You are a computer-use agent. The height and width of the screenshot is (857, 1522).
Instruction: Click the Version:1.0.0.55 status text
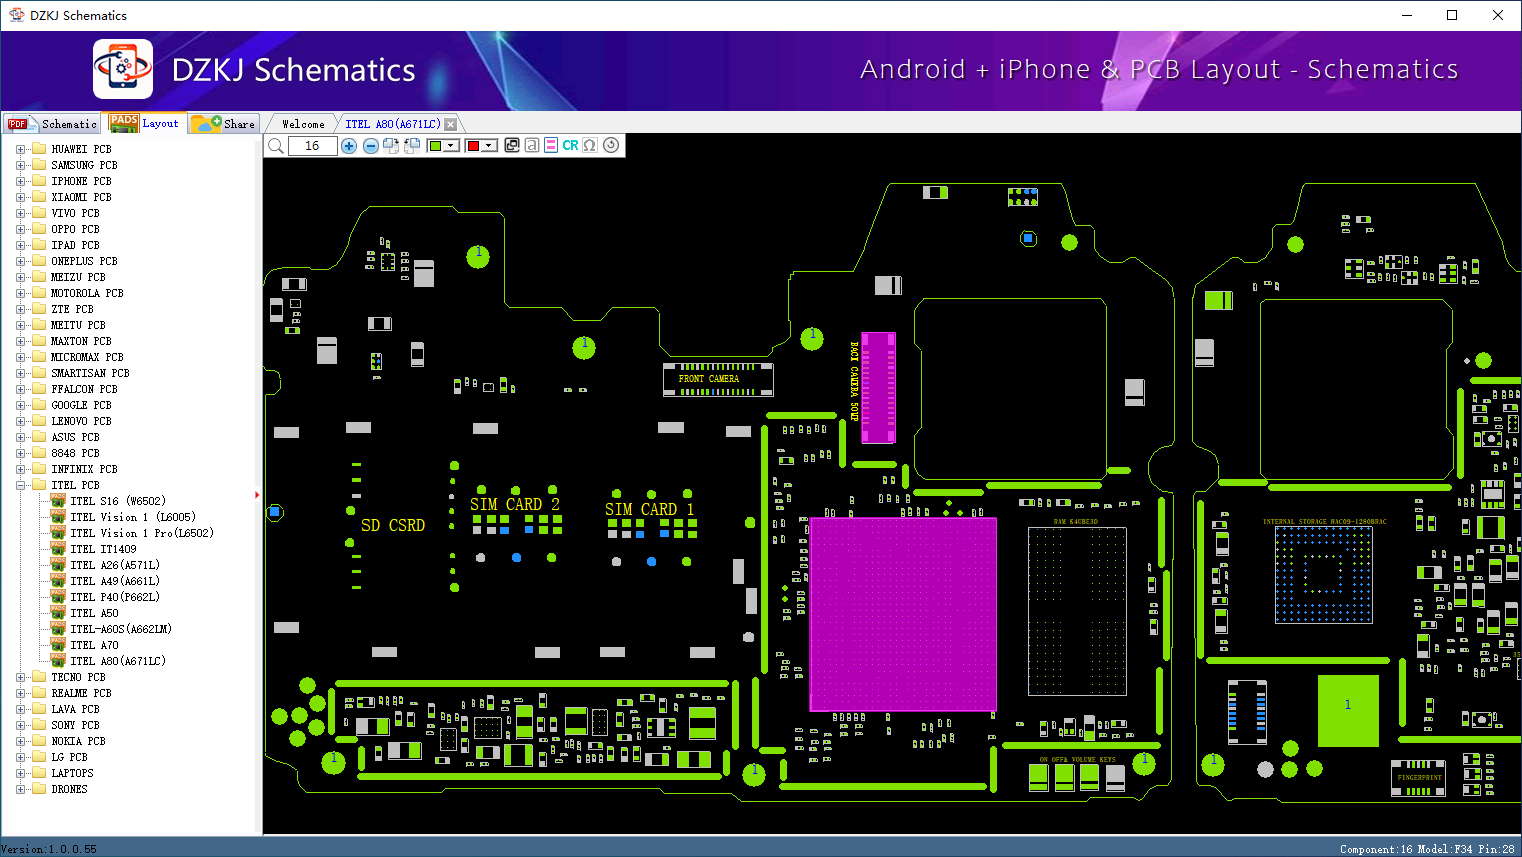click(x=49, y=849)
